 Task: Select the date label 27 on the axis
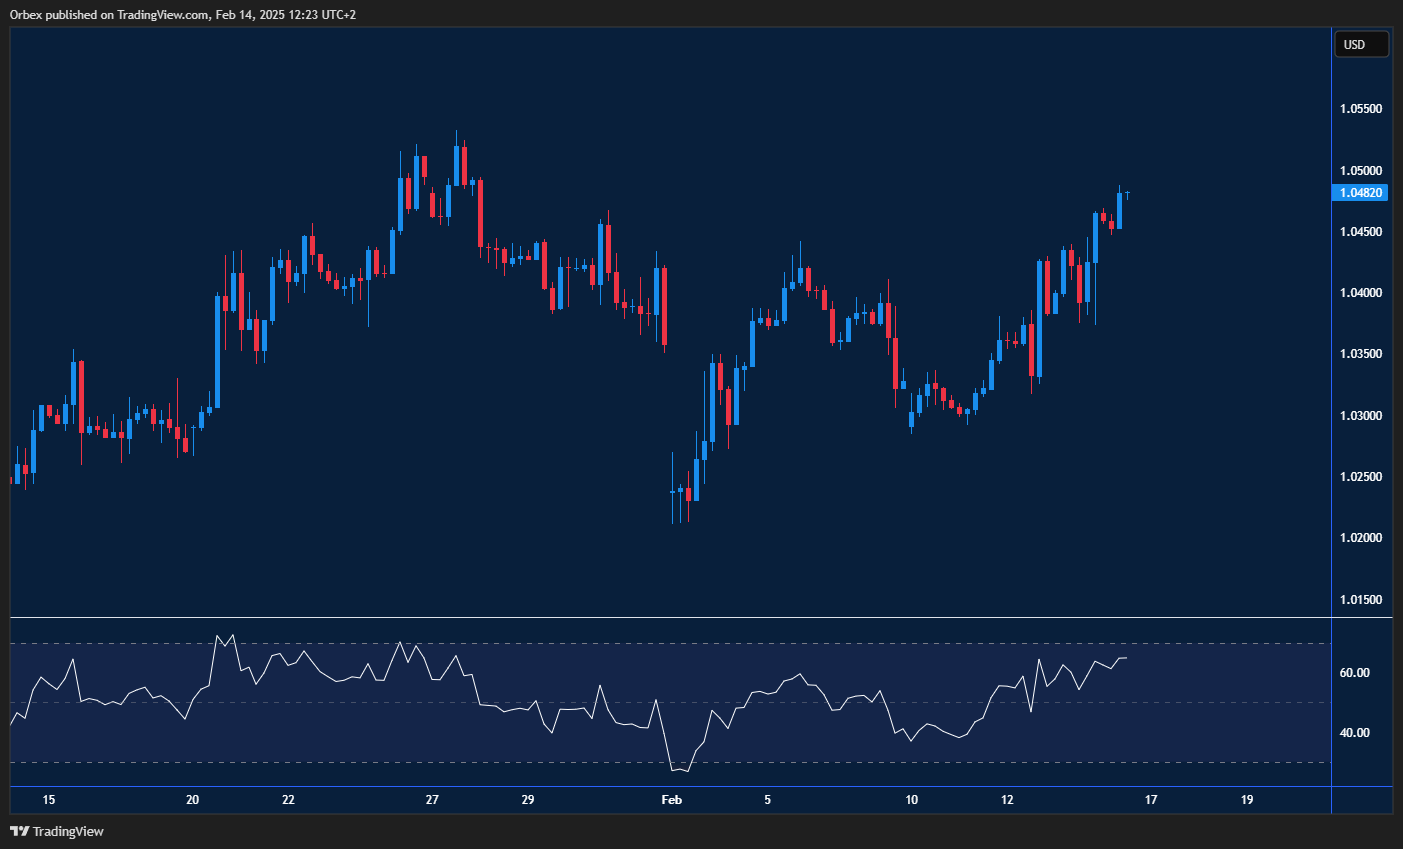point(431,800)
